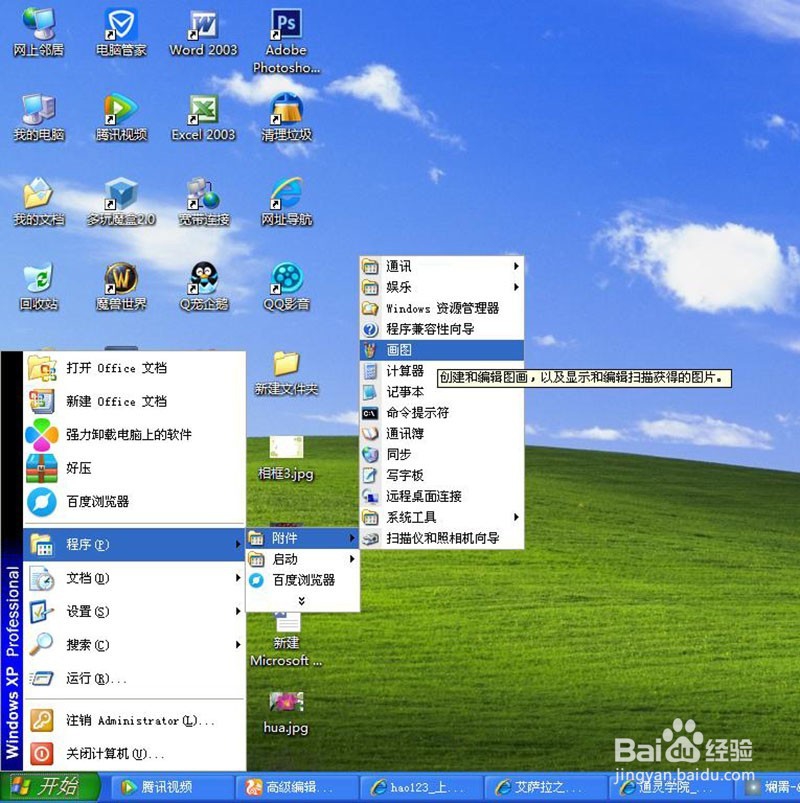Click the Q宠企鹅 desktop shortcut
The width and height of the screenshot is (800, 803).
(x=203, y=286)
